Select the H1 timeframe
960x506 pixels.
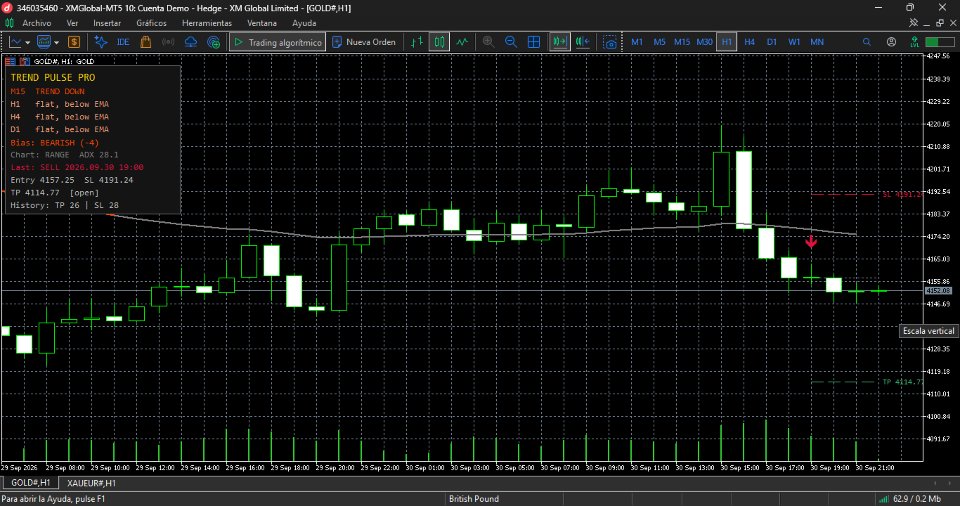(727, 42)
